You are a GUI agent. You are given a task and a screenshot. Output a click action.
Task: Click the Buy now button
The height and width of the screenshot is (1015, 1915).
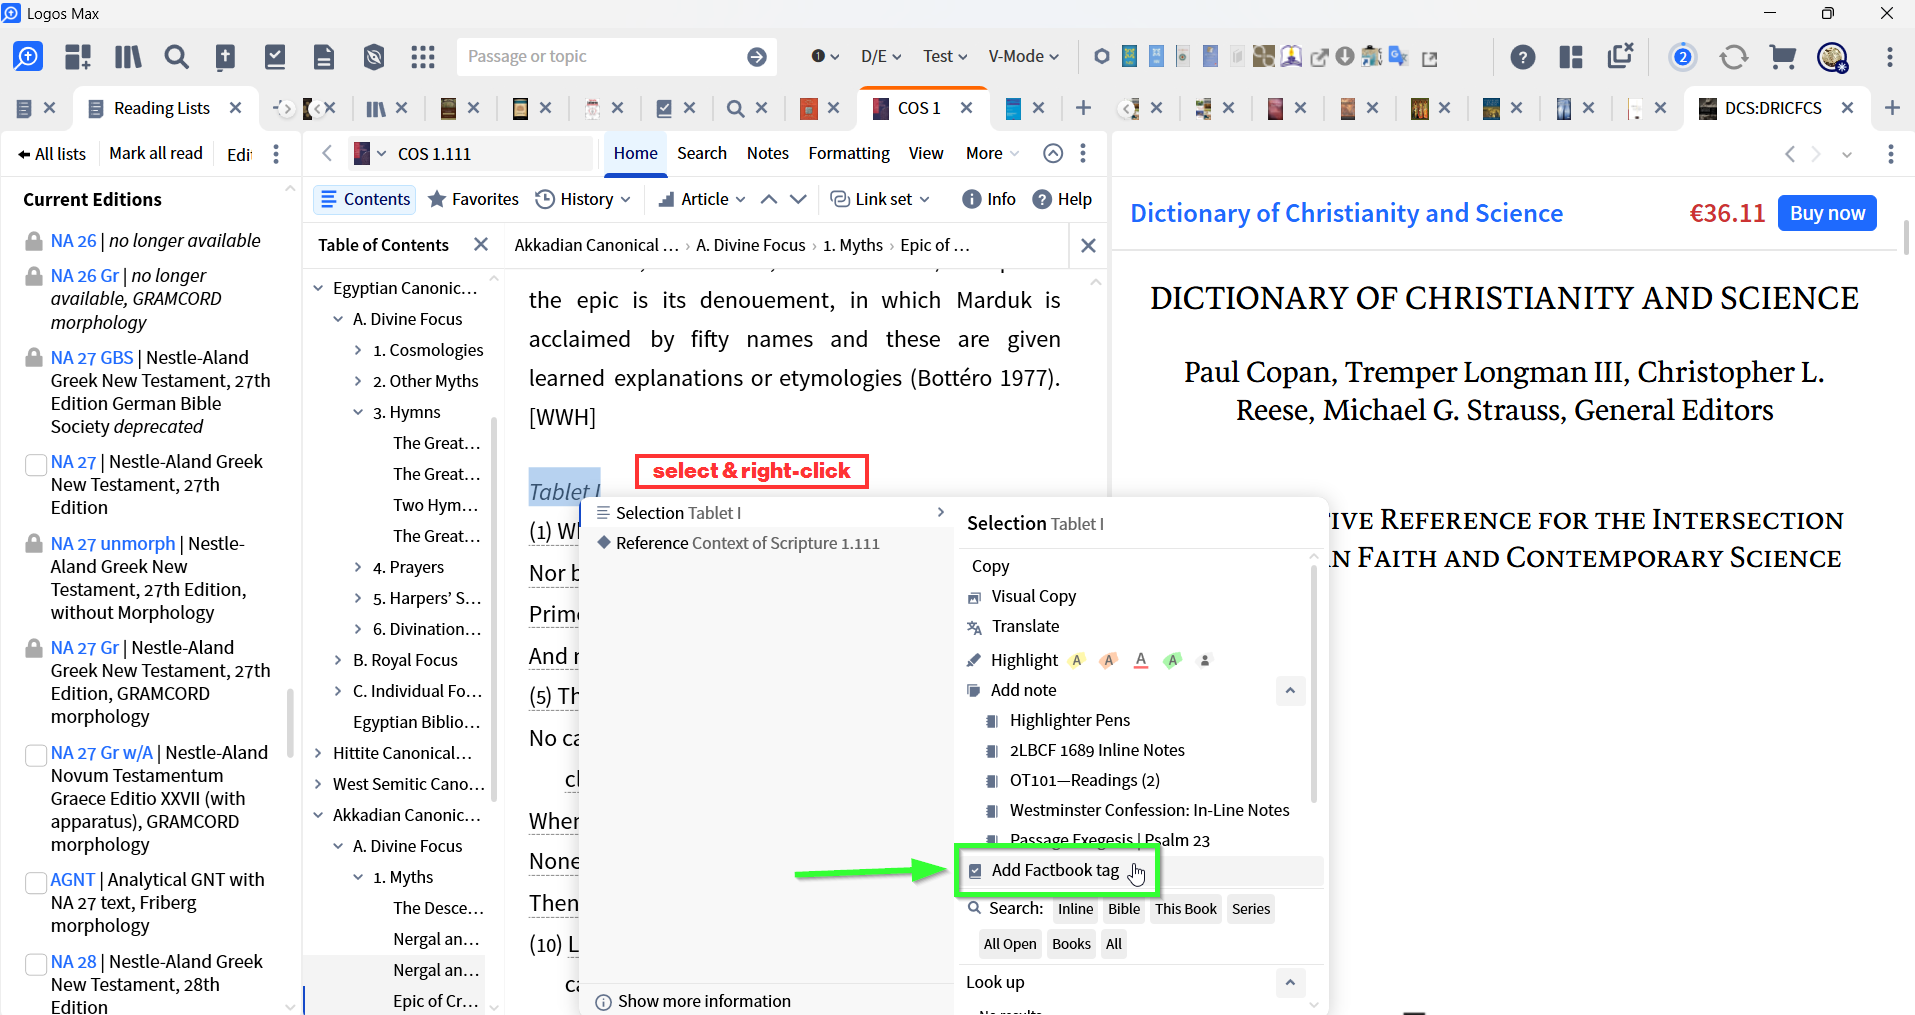1827,213
